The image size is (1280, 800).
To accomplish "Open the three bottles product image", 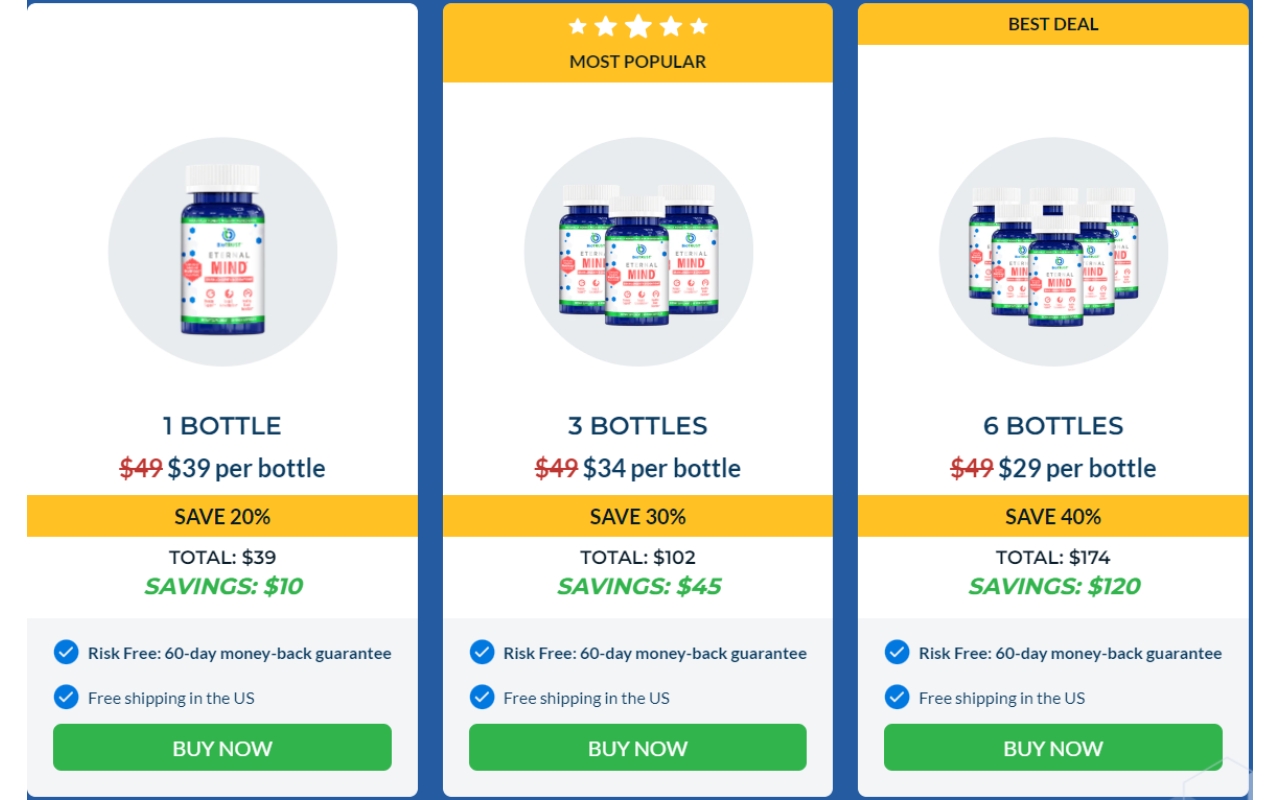I will tap(638, 250).
